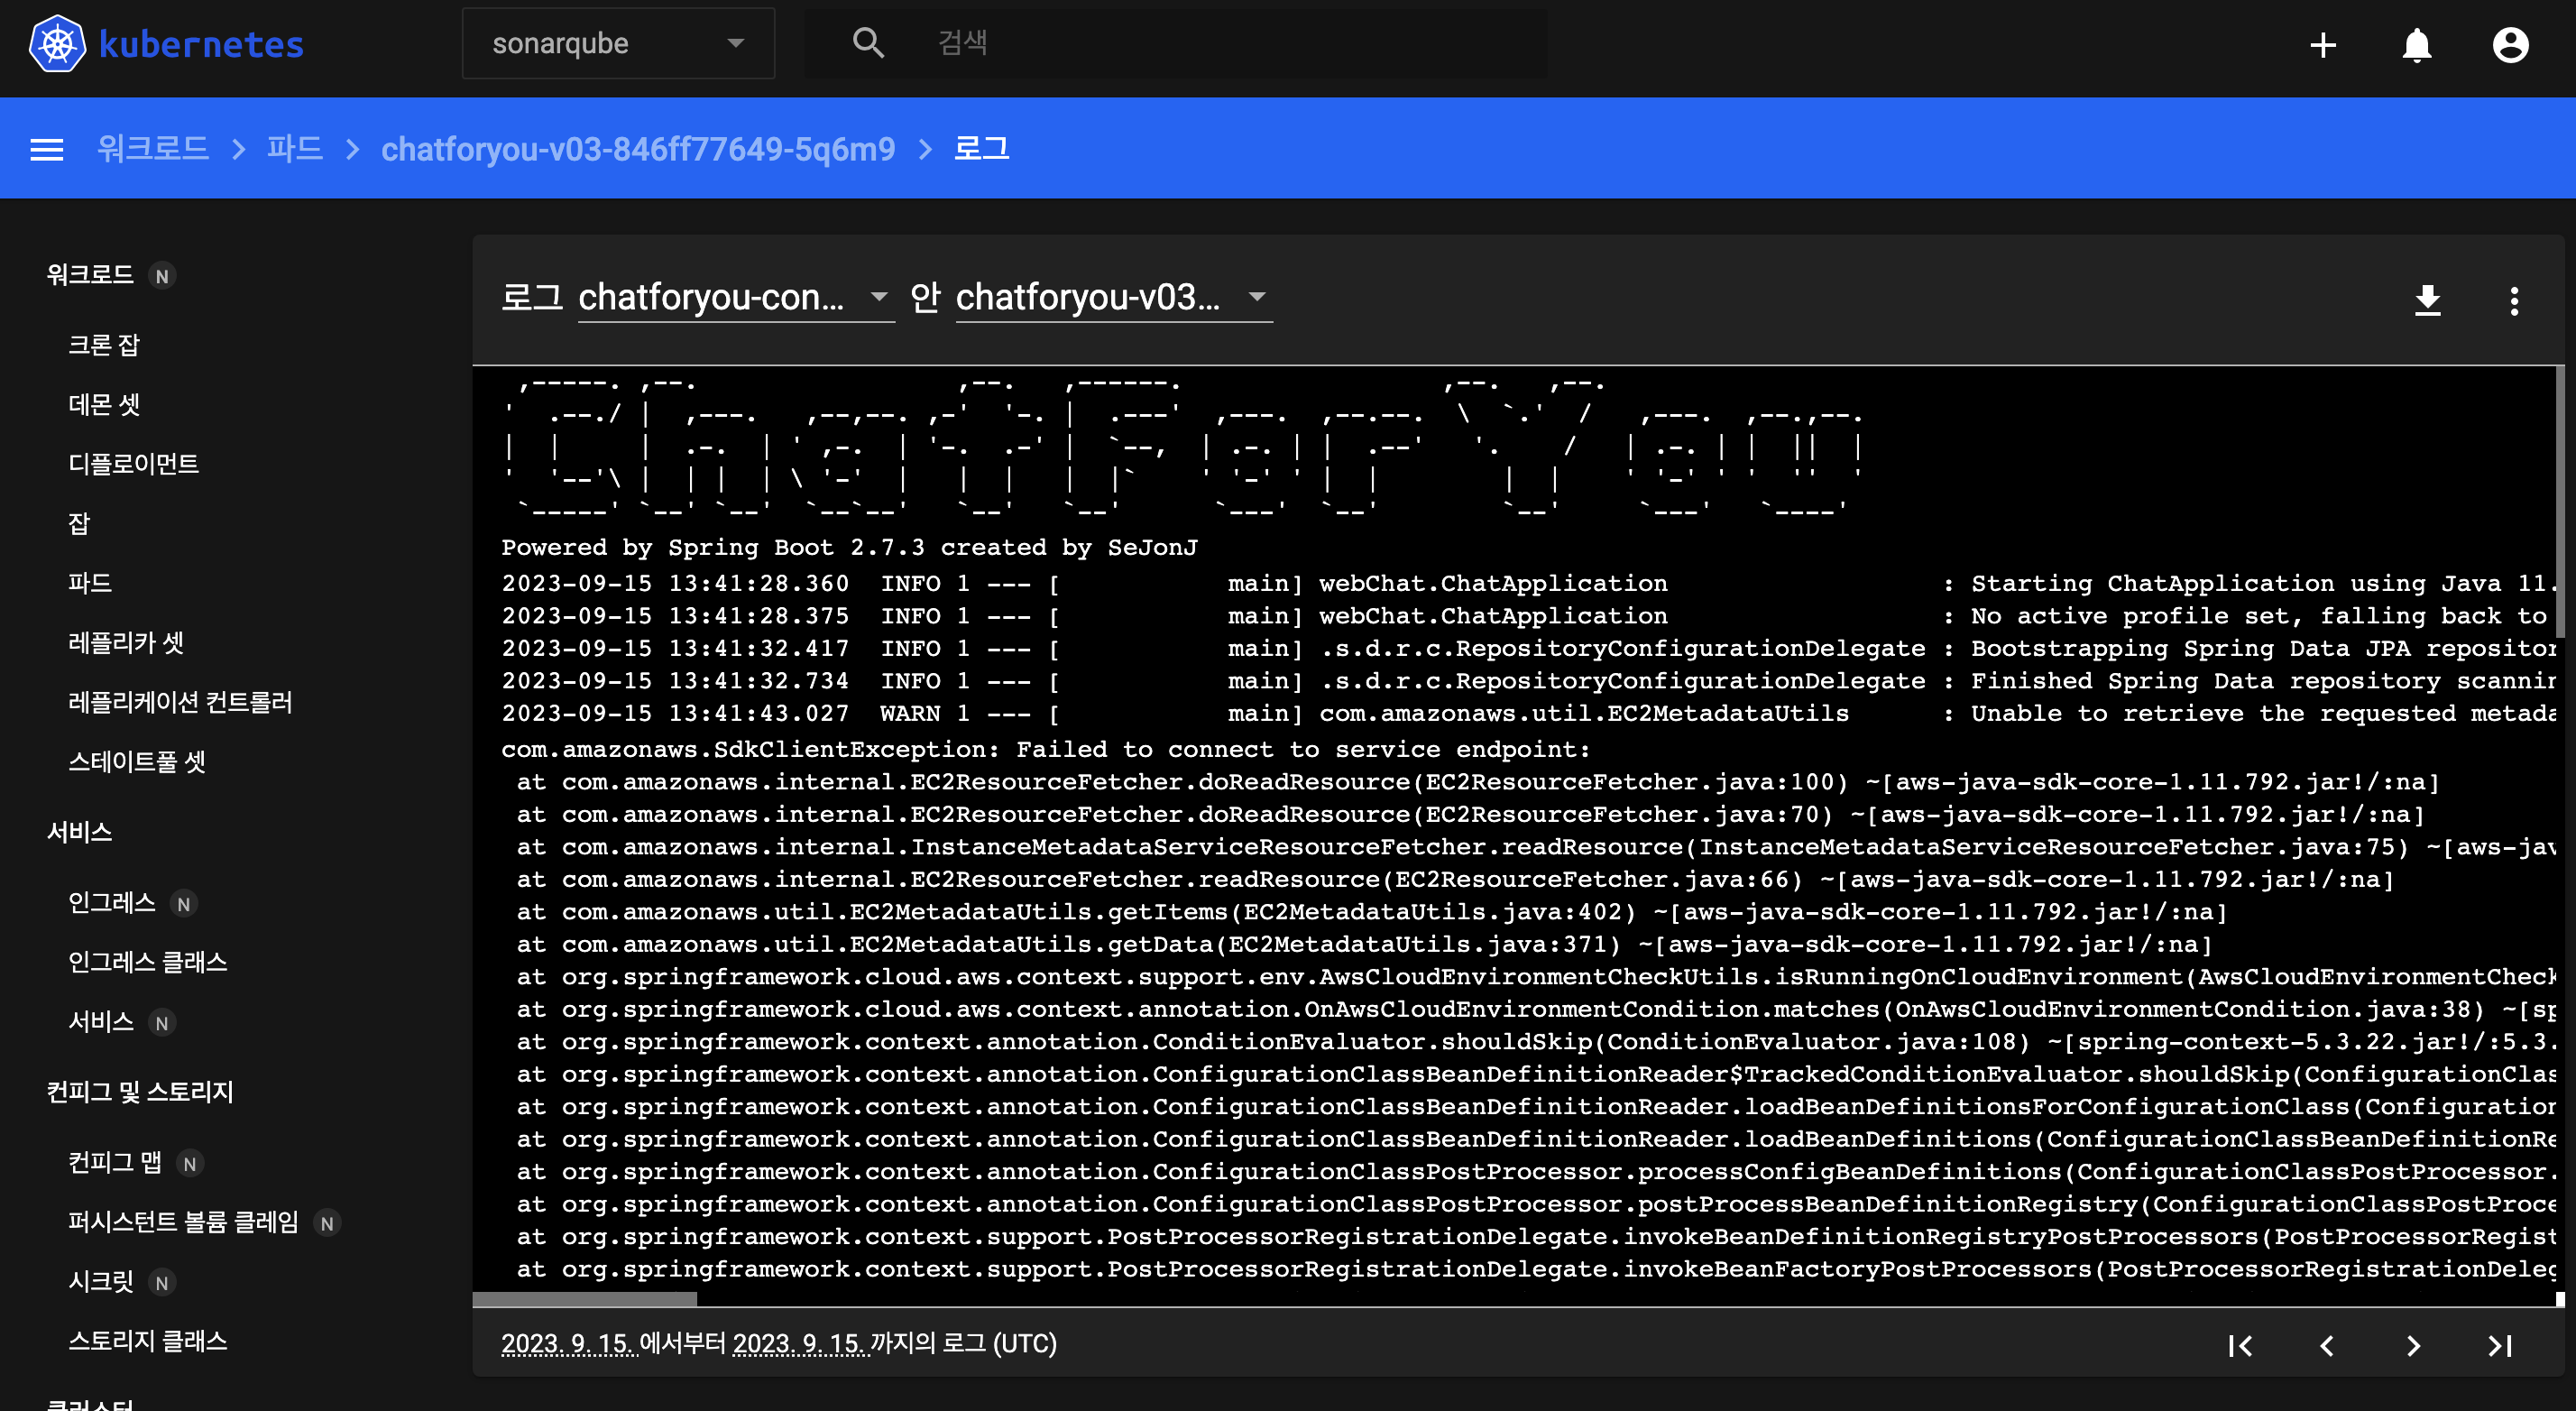Screen dimensions: 2576x1411
Task: Open the log options three-dot menu
Action: point(2513,300)
